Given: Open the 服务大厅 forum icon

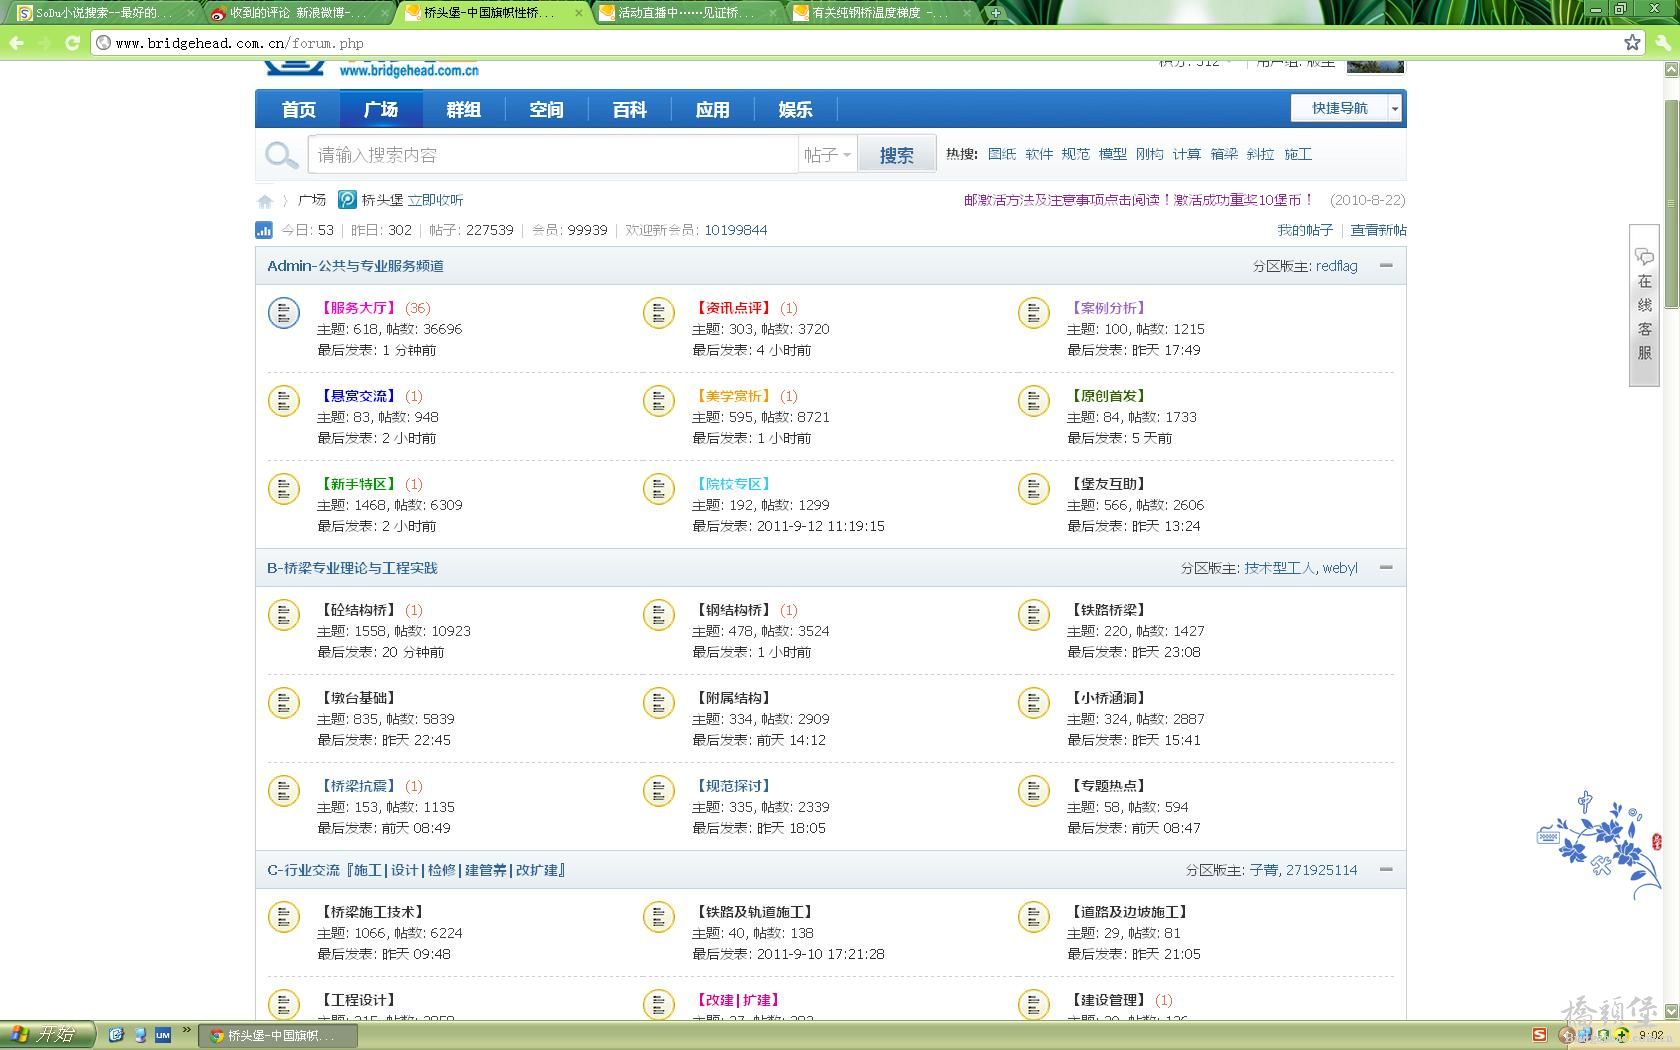Looking at the screenshot, I should tap(284, 313).
